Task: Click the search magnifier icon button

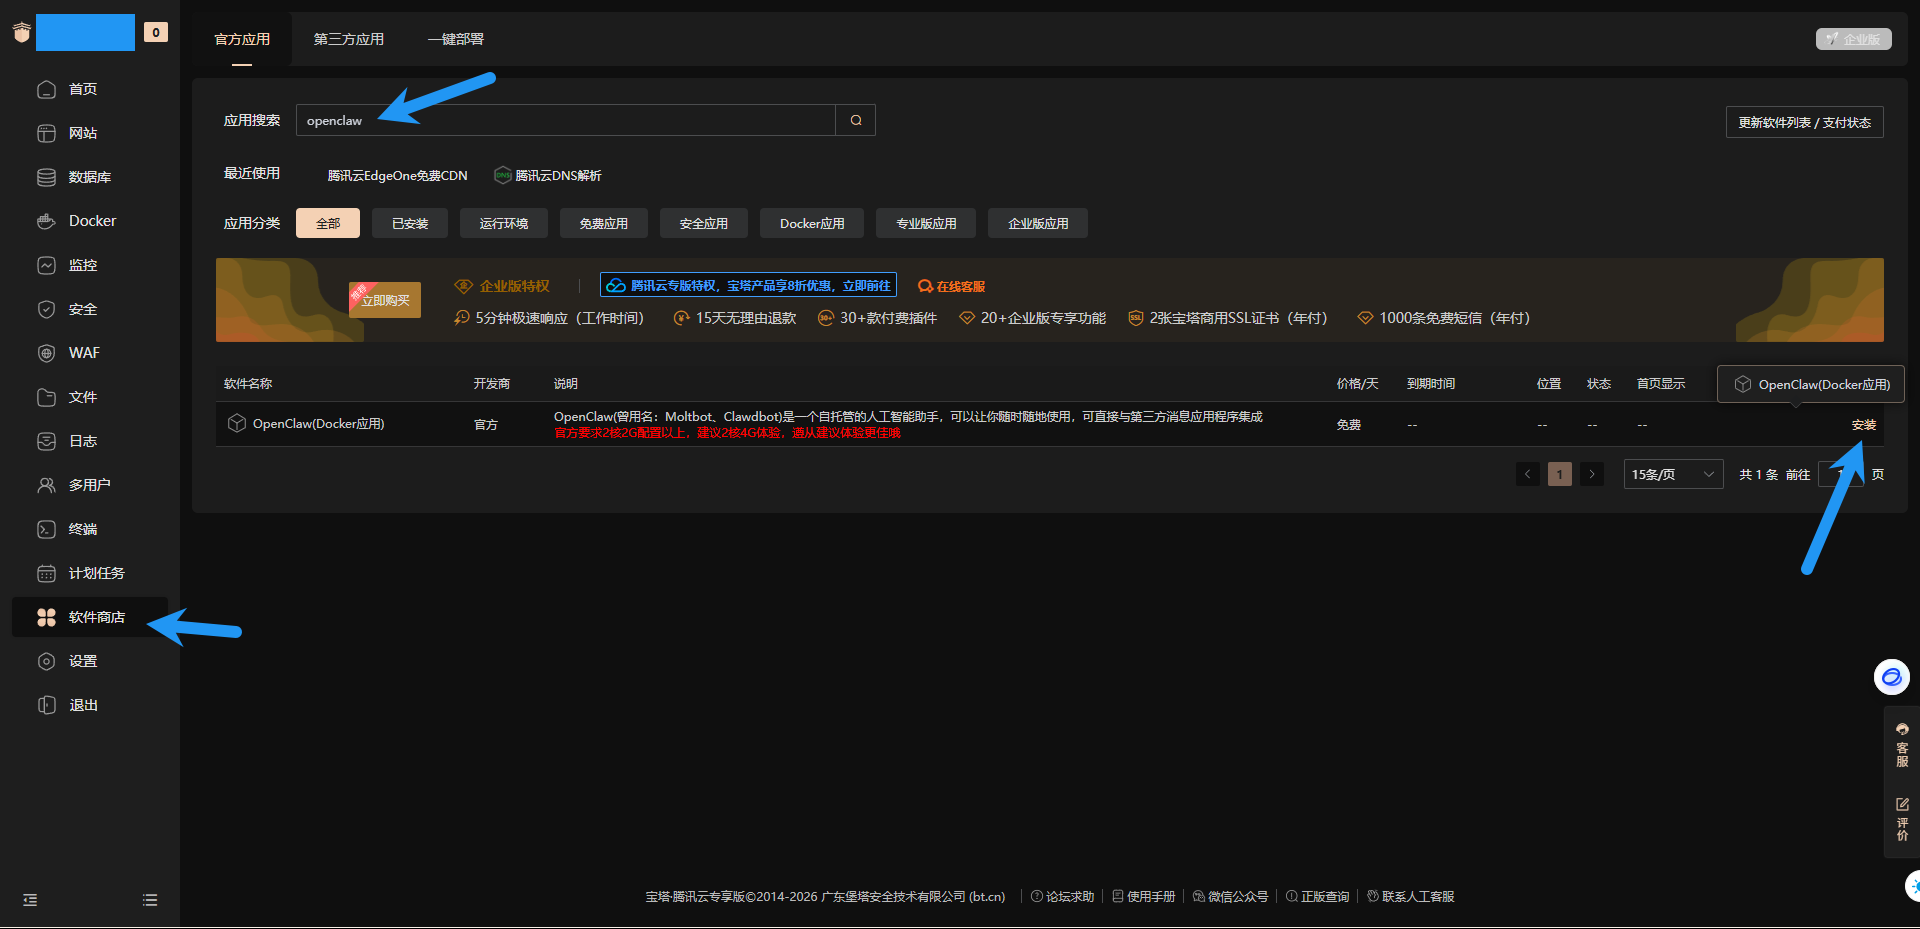Action: pos(856,120)
